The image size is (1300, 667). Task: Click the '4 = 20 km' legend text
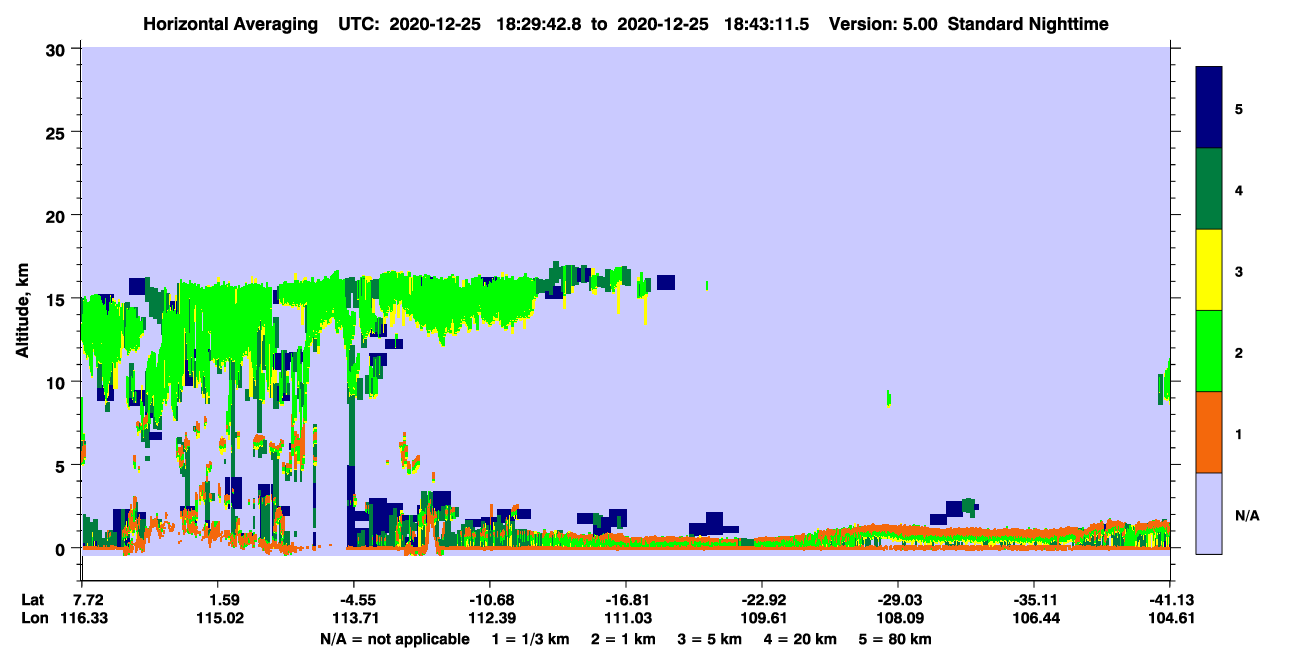pos(799,639)
